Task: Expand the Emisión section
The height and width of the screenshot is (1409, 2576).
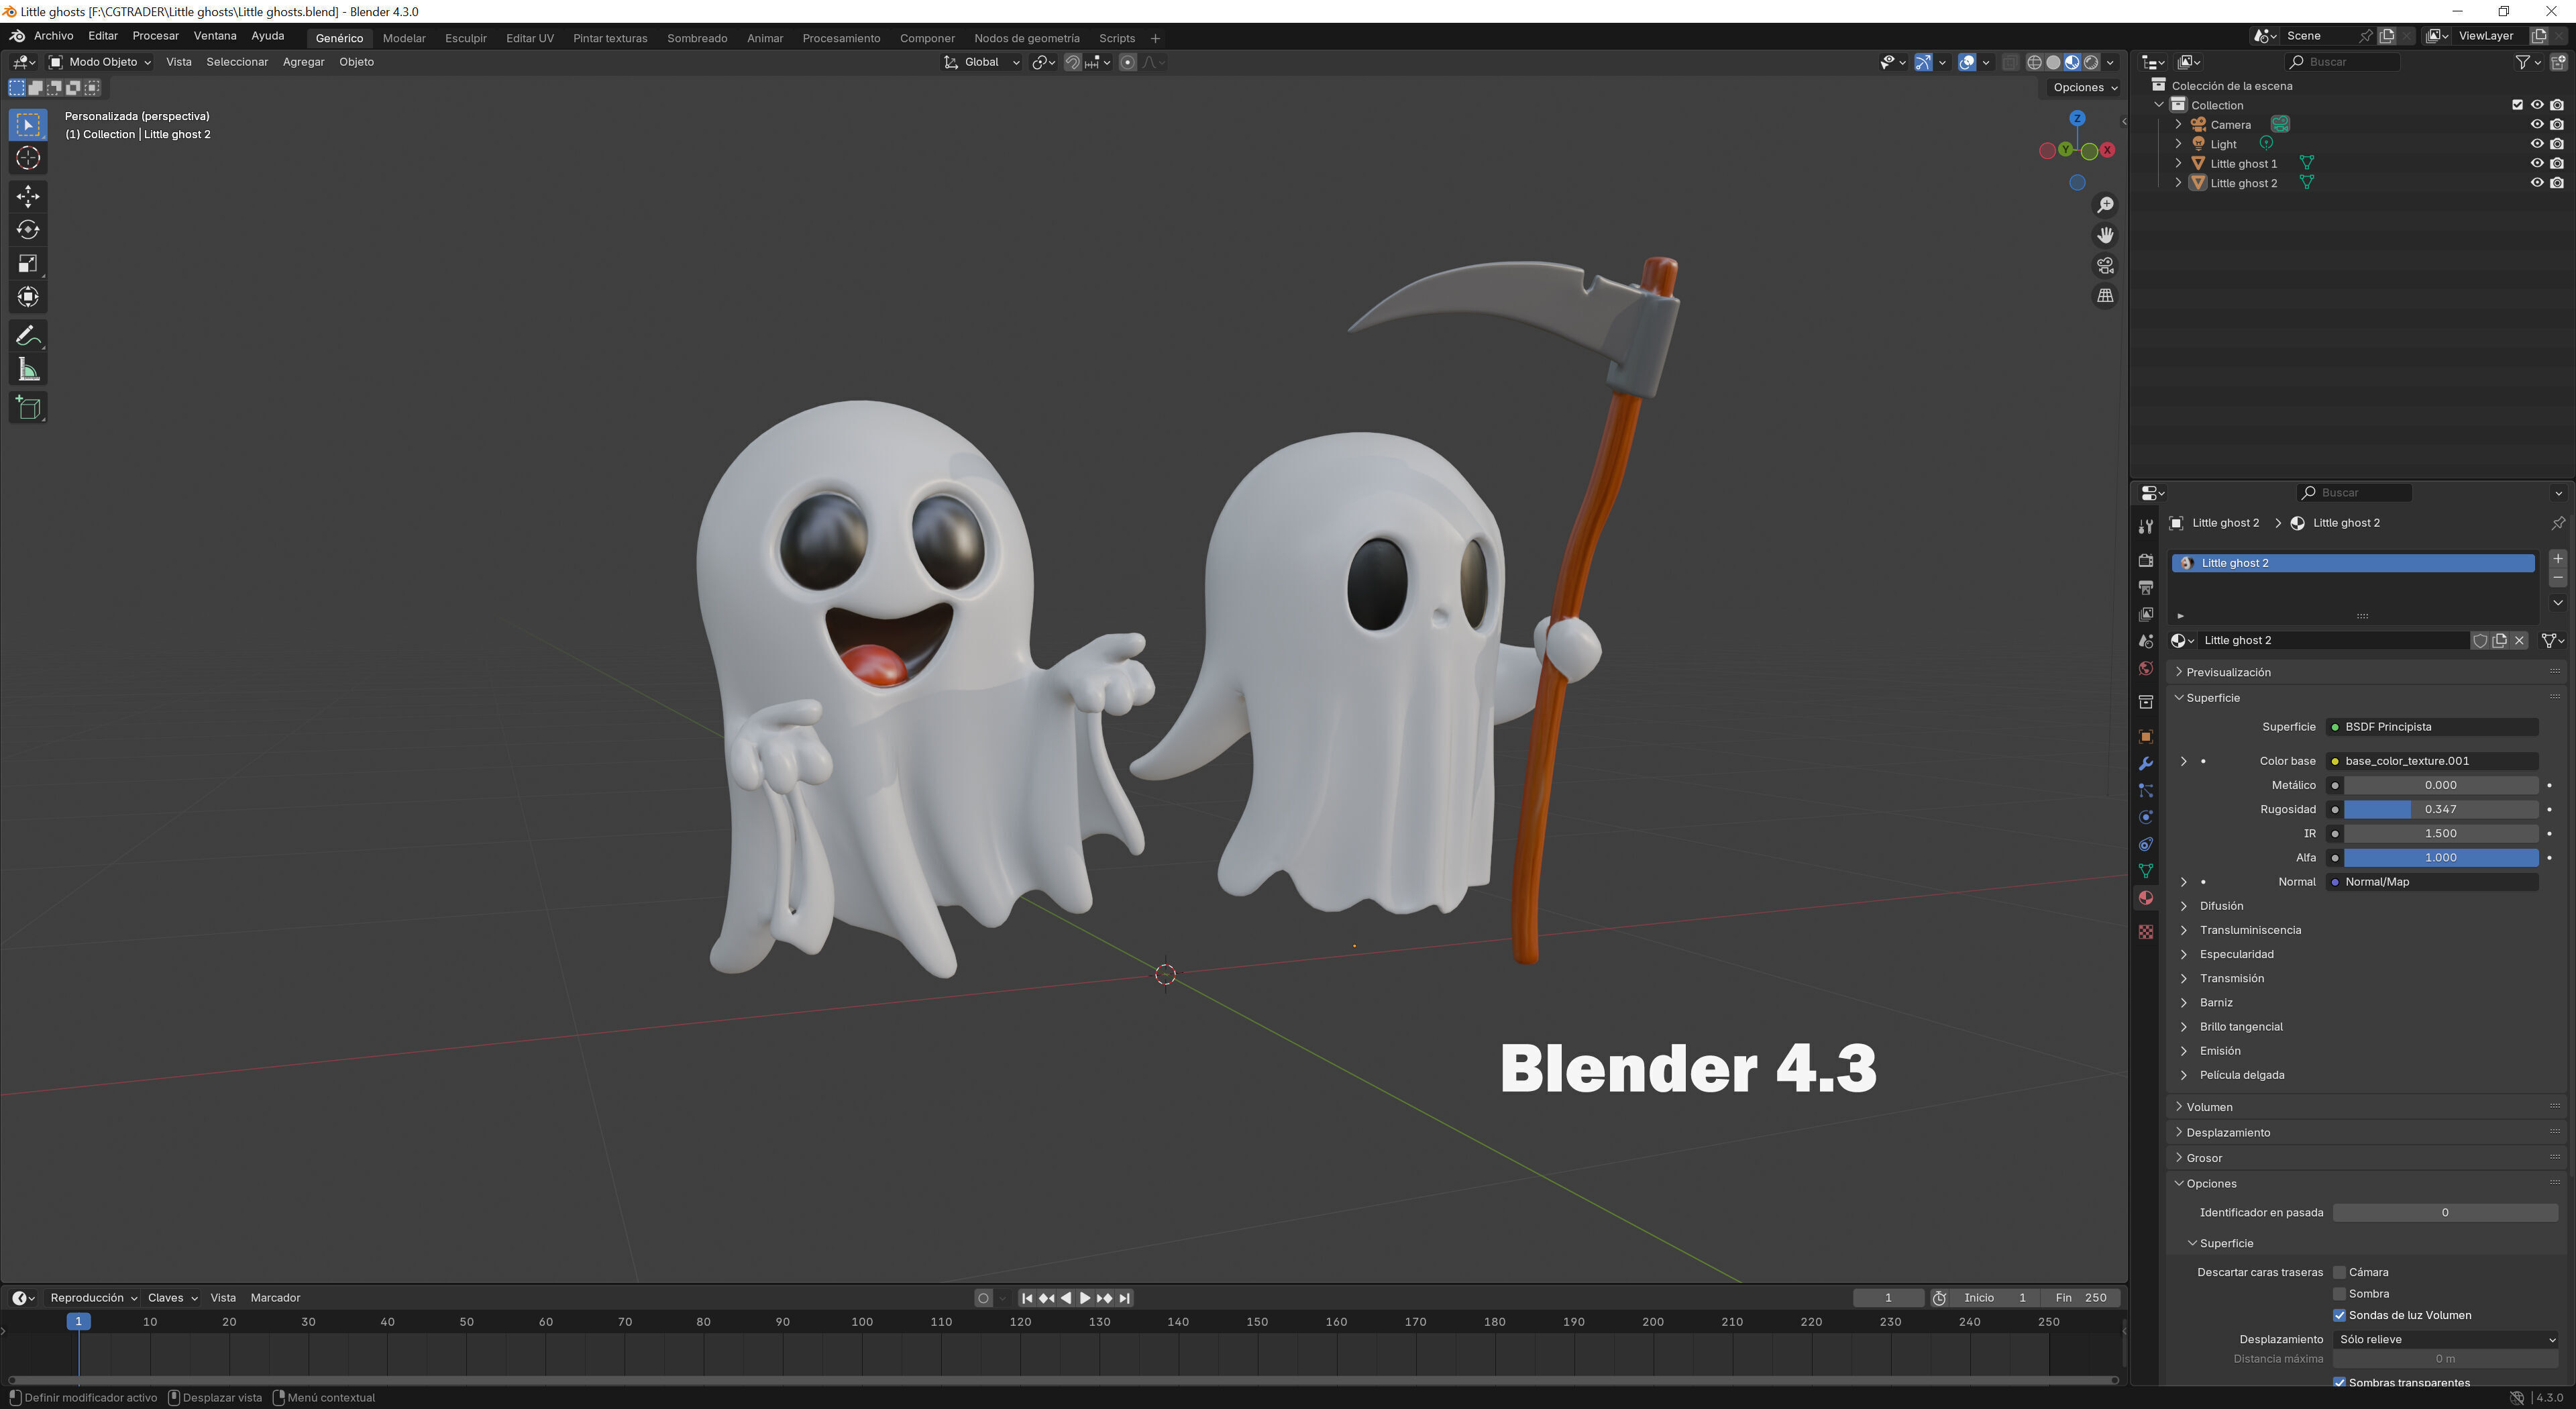Action: (x=2220, y=1051)
